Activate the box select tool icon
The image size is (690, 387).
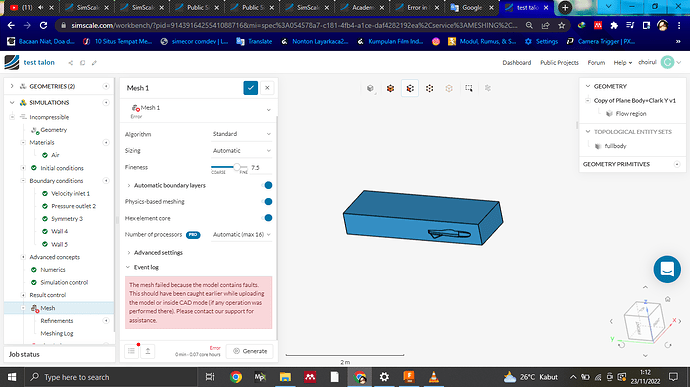point(468,88)
